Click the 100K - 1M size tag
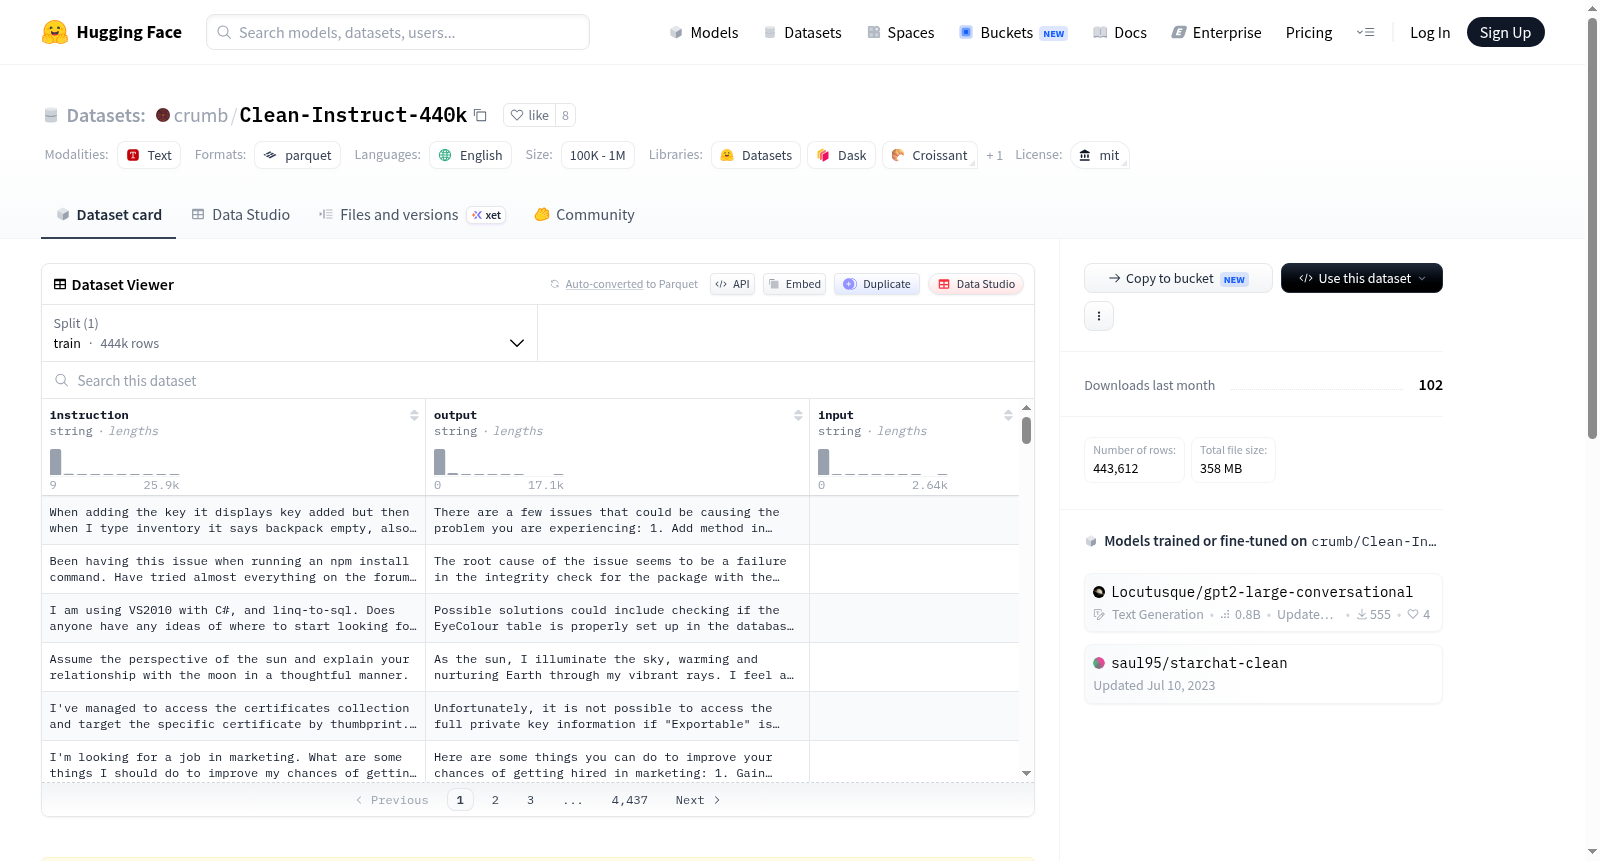Image resolution: width=1600 pixels, height=861 pixels. [x=597, y=155]
